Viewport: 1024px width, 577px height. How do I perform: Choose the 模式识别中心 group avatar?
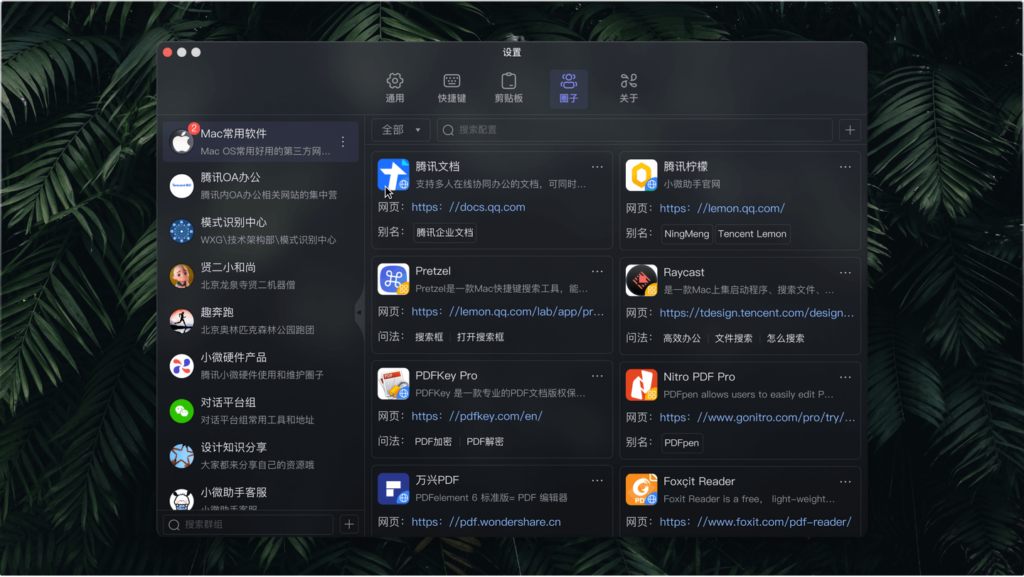click(x=182, y=231)
